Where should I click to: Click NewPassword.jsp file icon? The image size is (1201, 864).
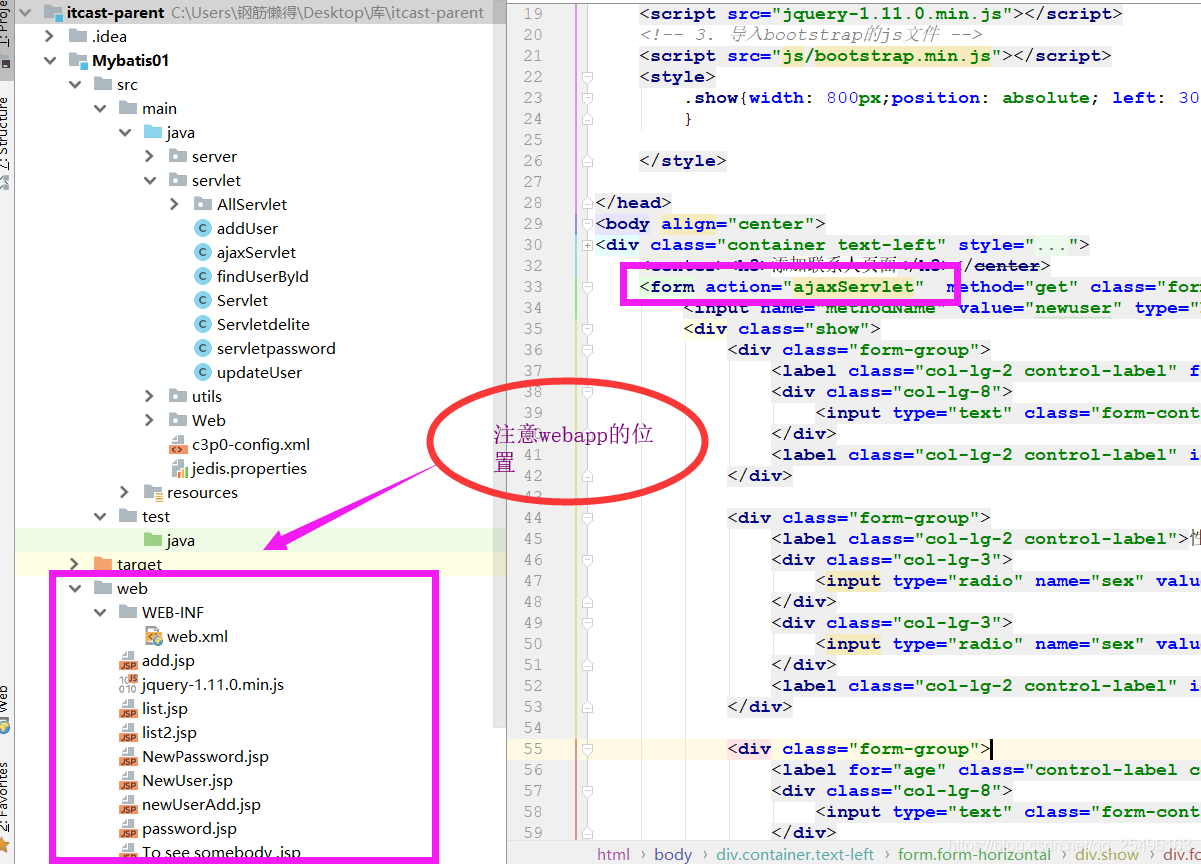coord(128,756)
